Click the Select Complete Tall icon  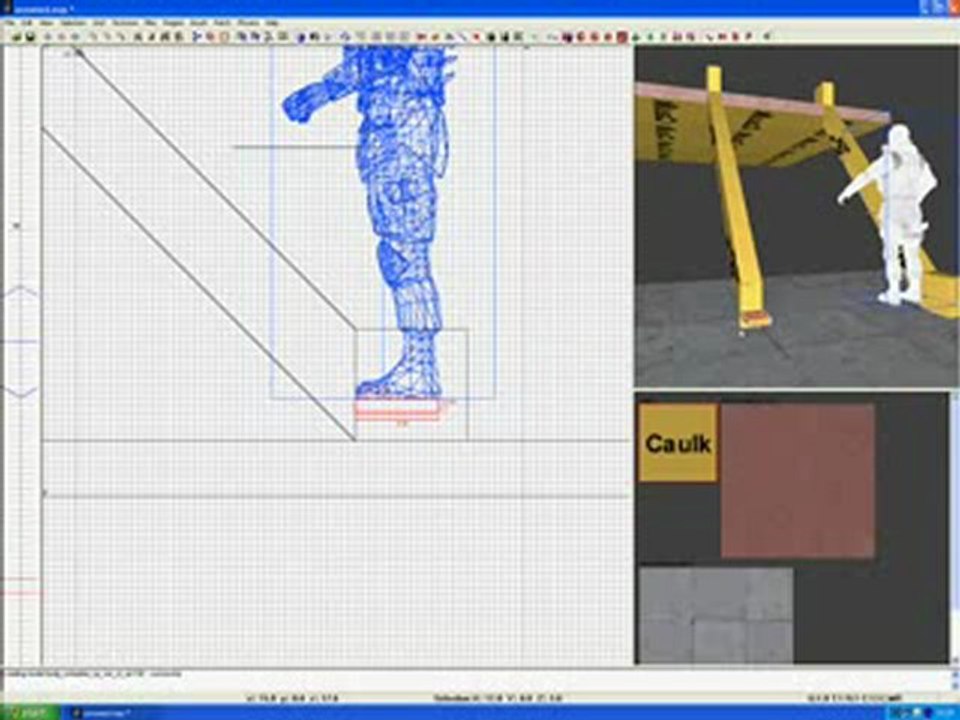140,37
